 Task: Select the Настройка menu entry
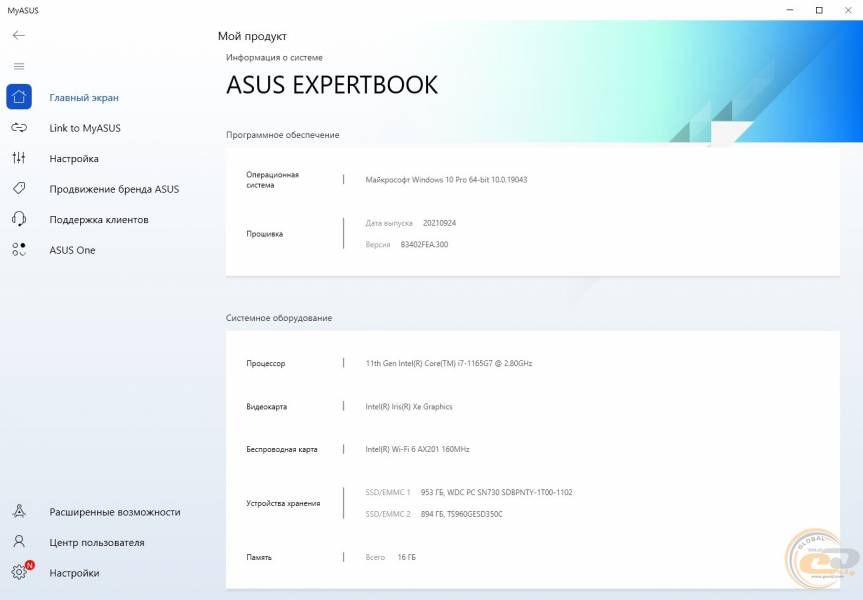pos(74,159)
